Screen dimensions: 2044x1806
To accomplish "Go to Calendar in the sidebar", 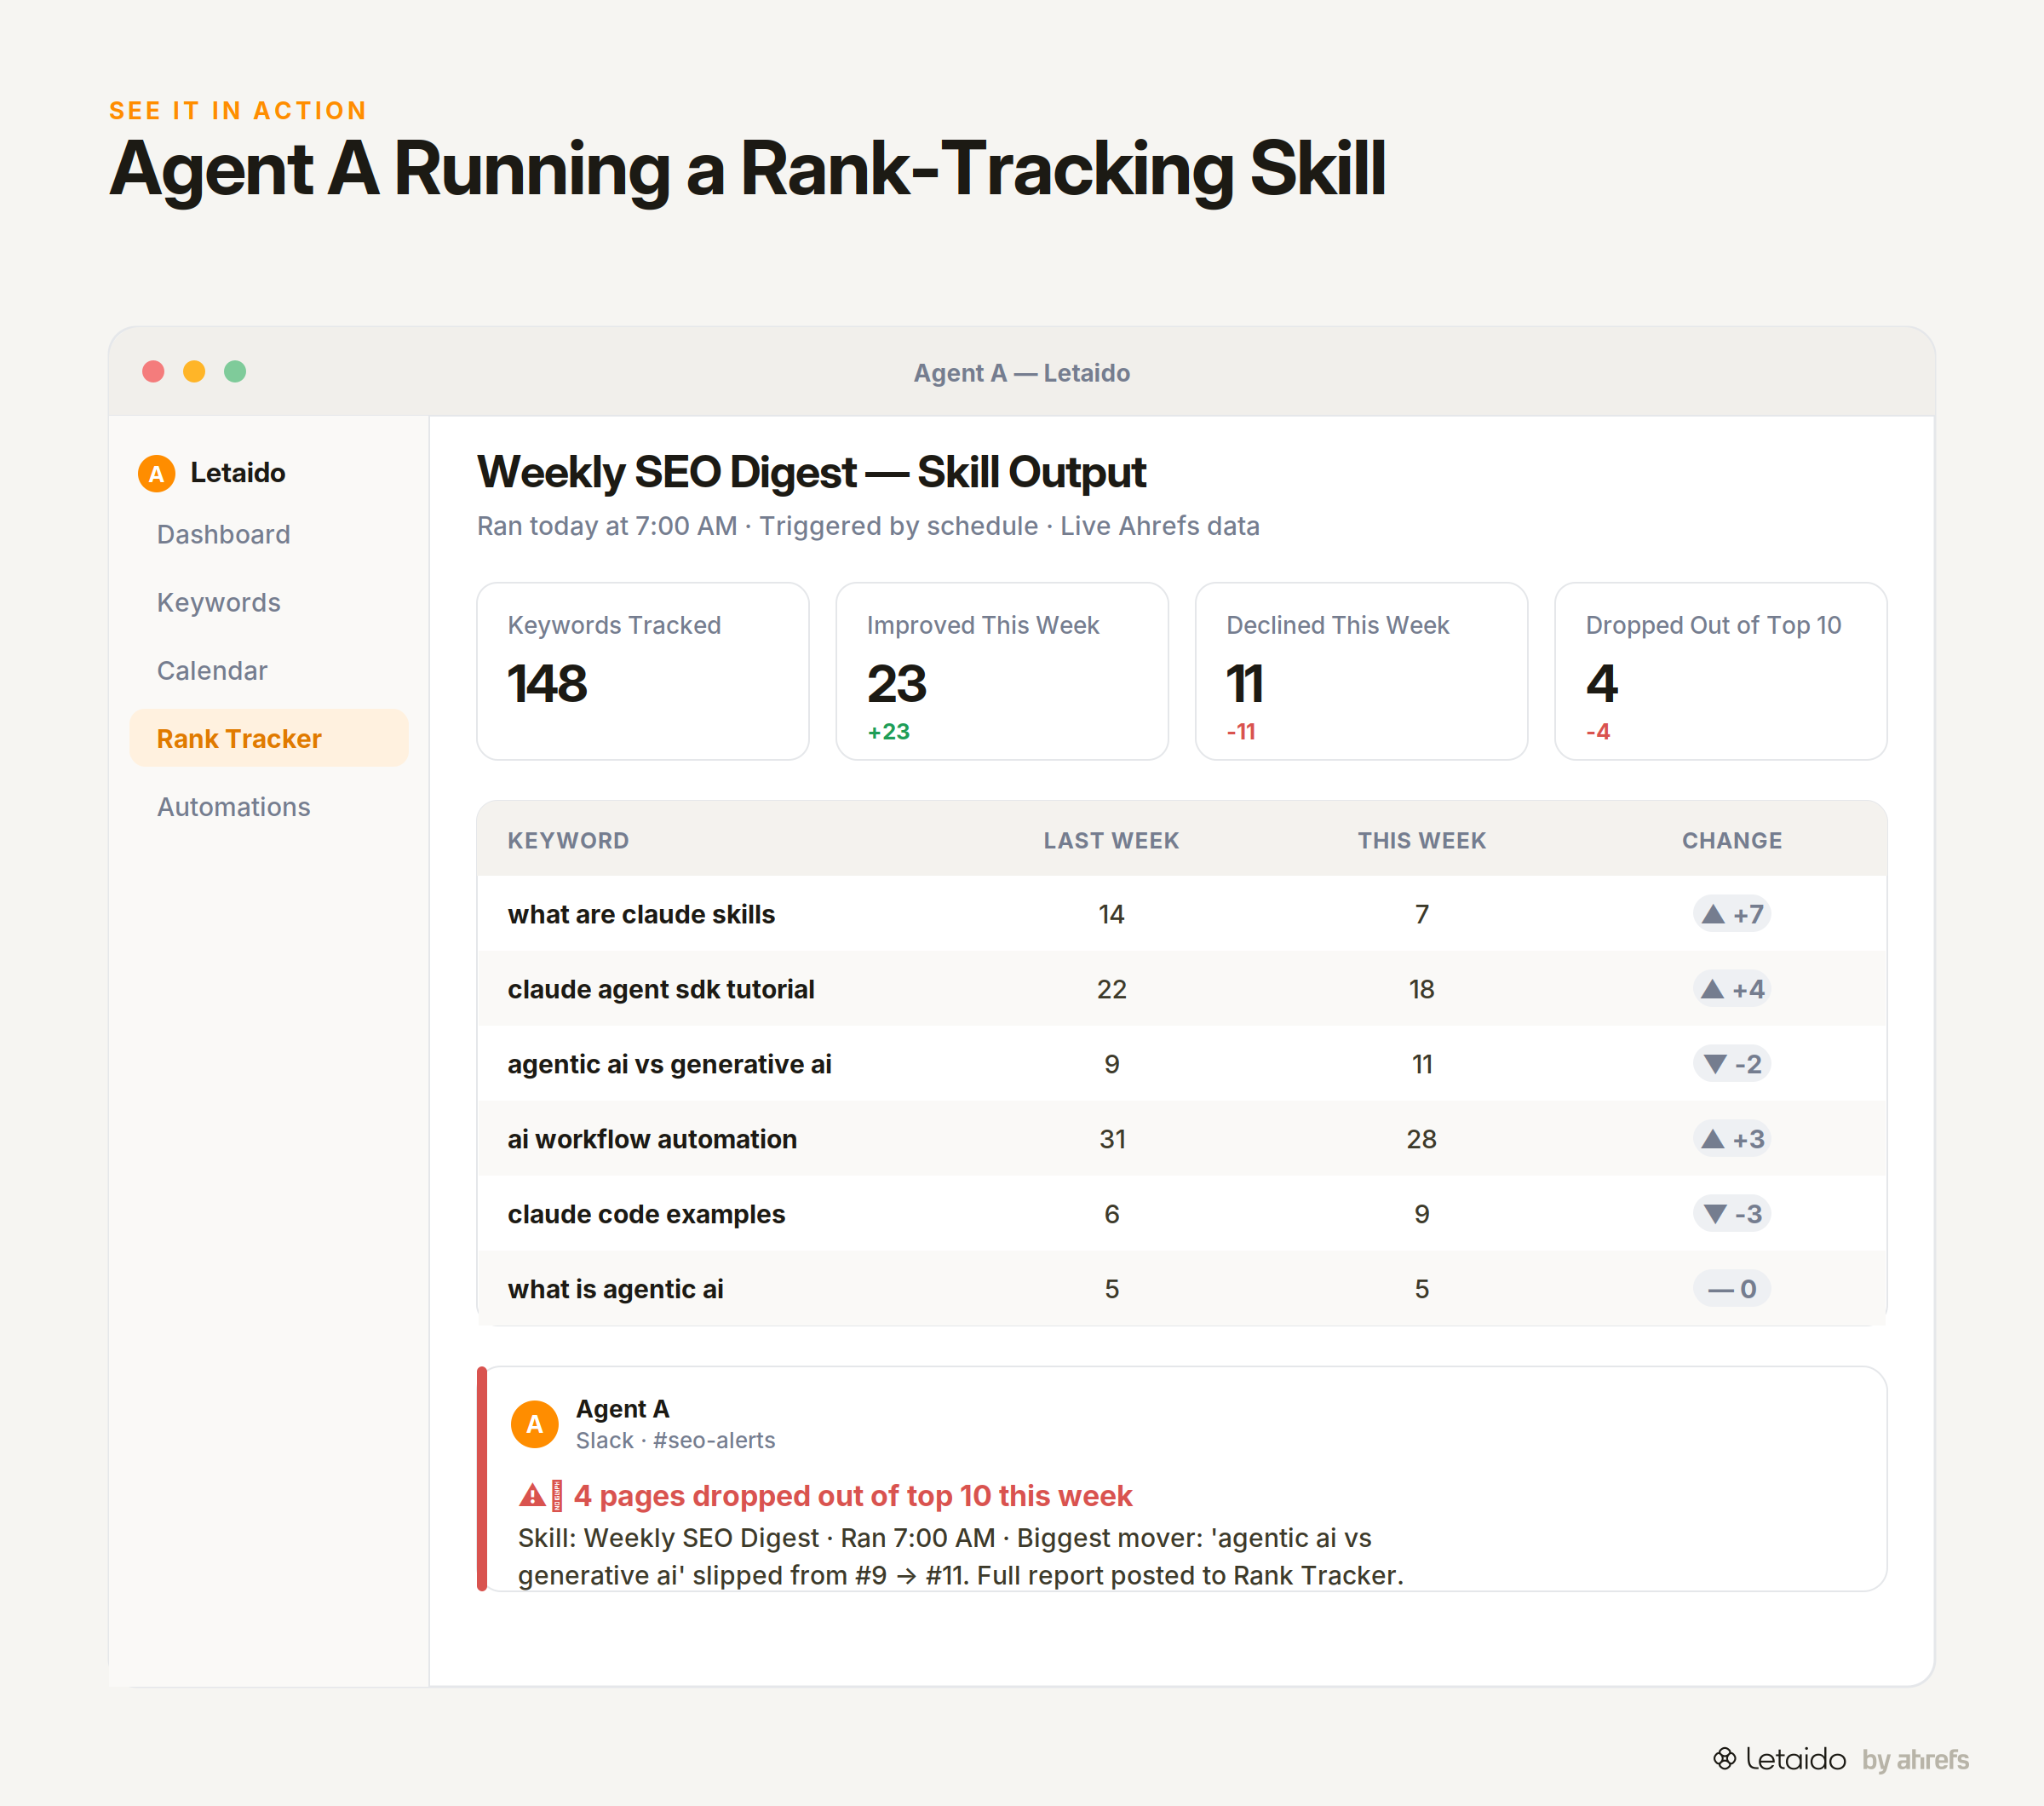I will coord(212,670).
